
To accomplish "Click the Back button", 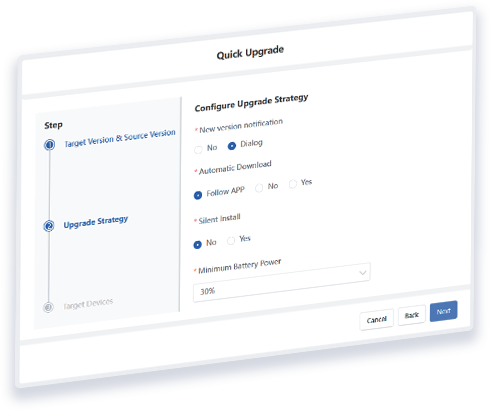I will click(x=412, y=315).
